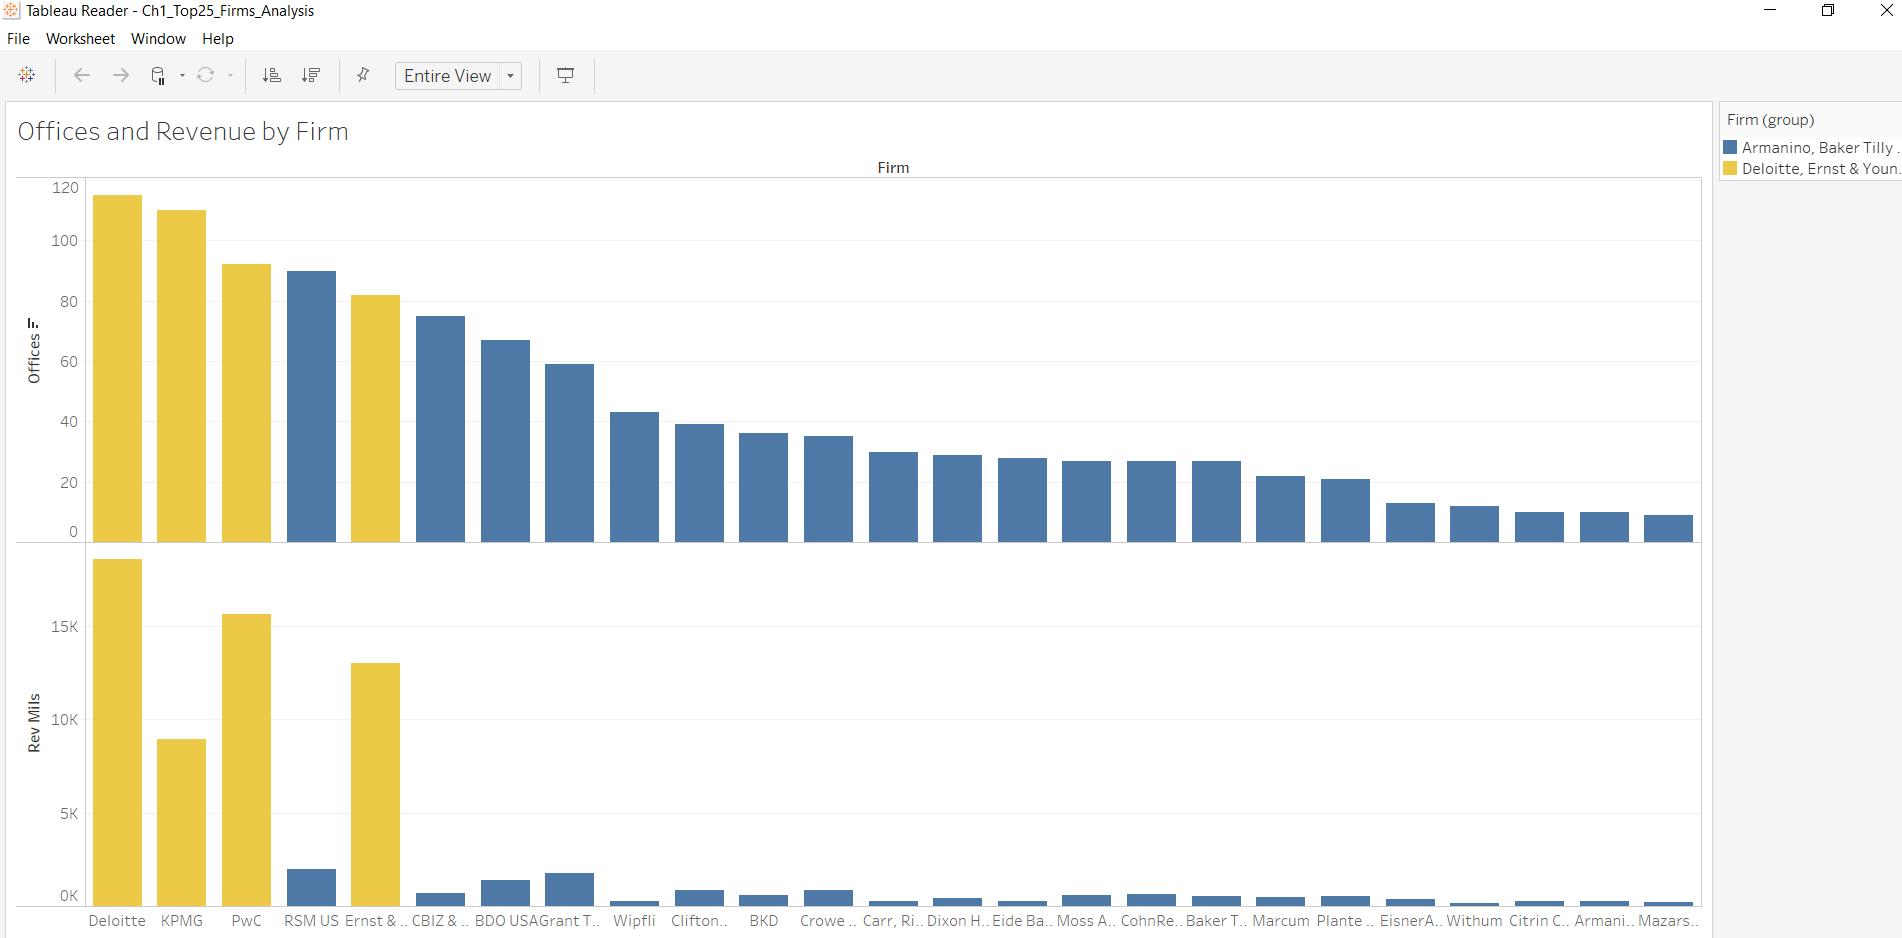Image resolution: width=1902 pixels, height=938 pixels.
Task: Open the File menu
Action: [x=18, y=39]
